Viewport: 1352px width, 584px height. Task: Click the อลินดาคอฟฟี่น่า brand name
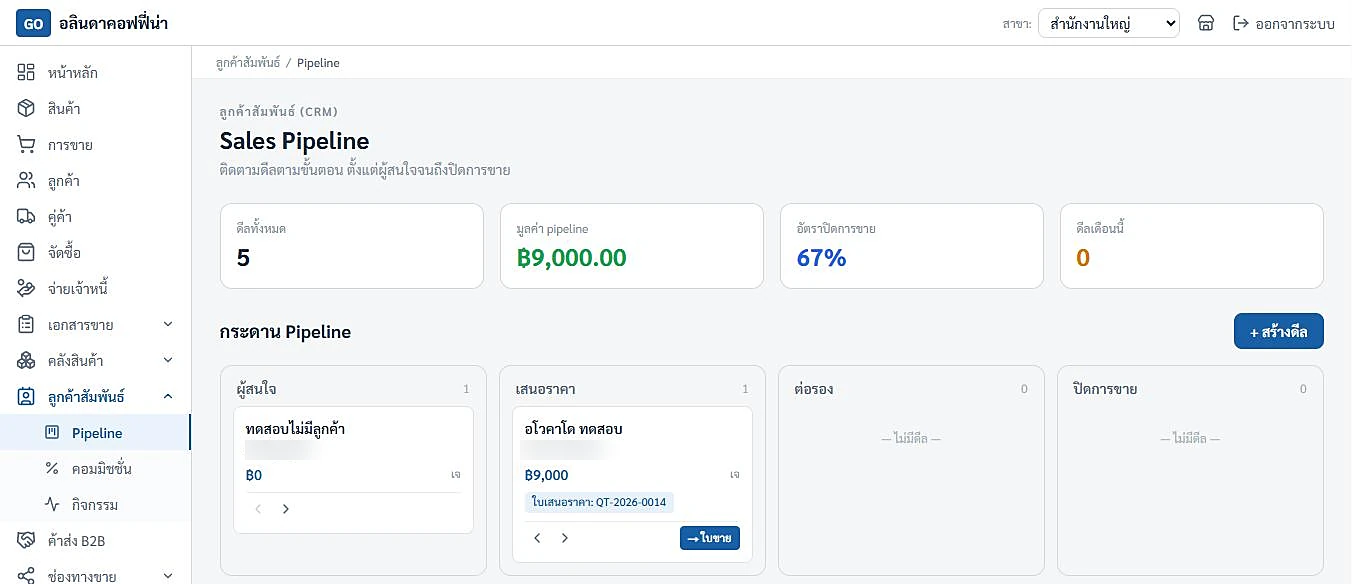pyautogui.click(x=114, y=23)
